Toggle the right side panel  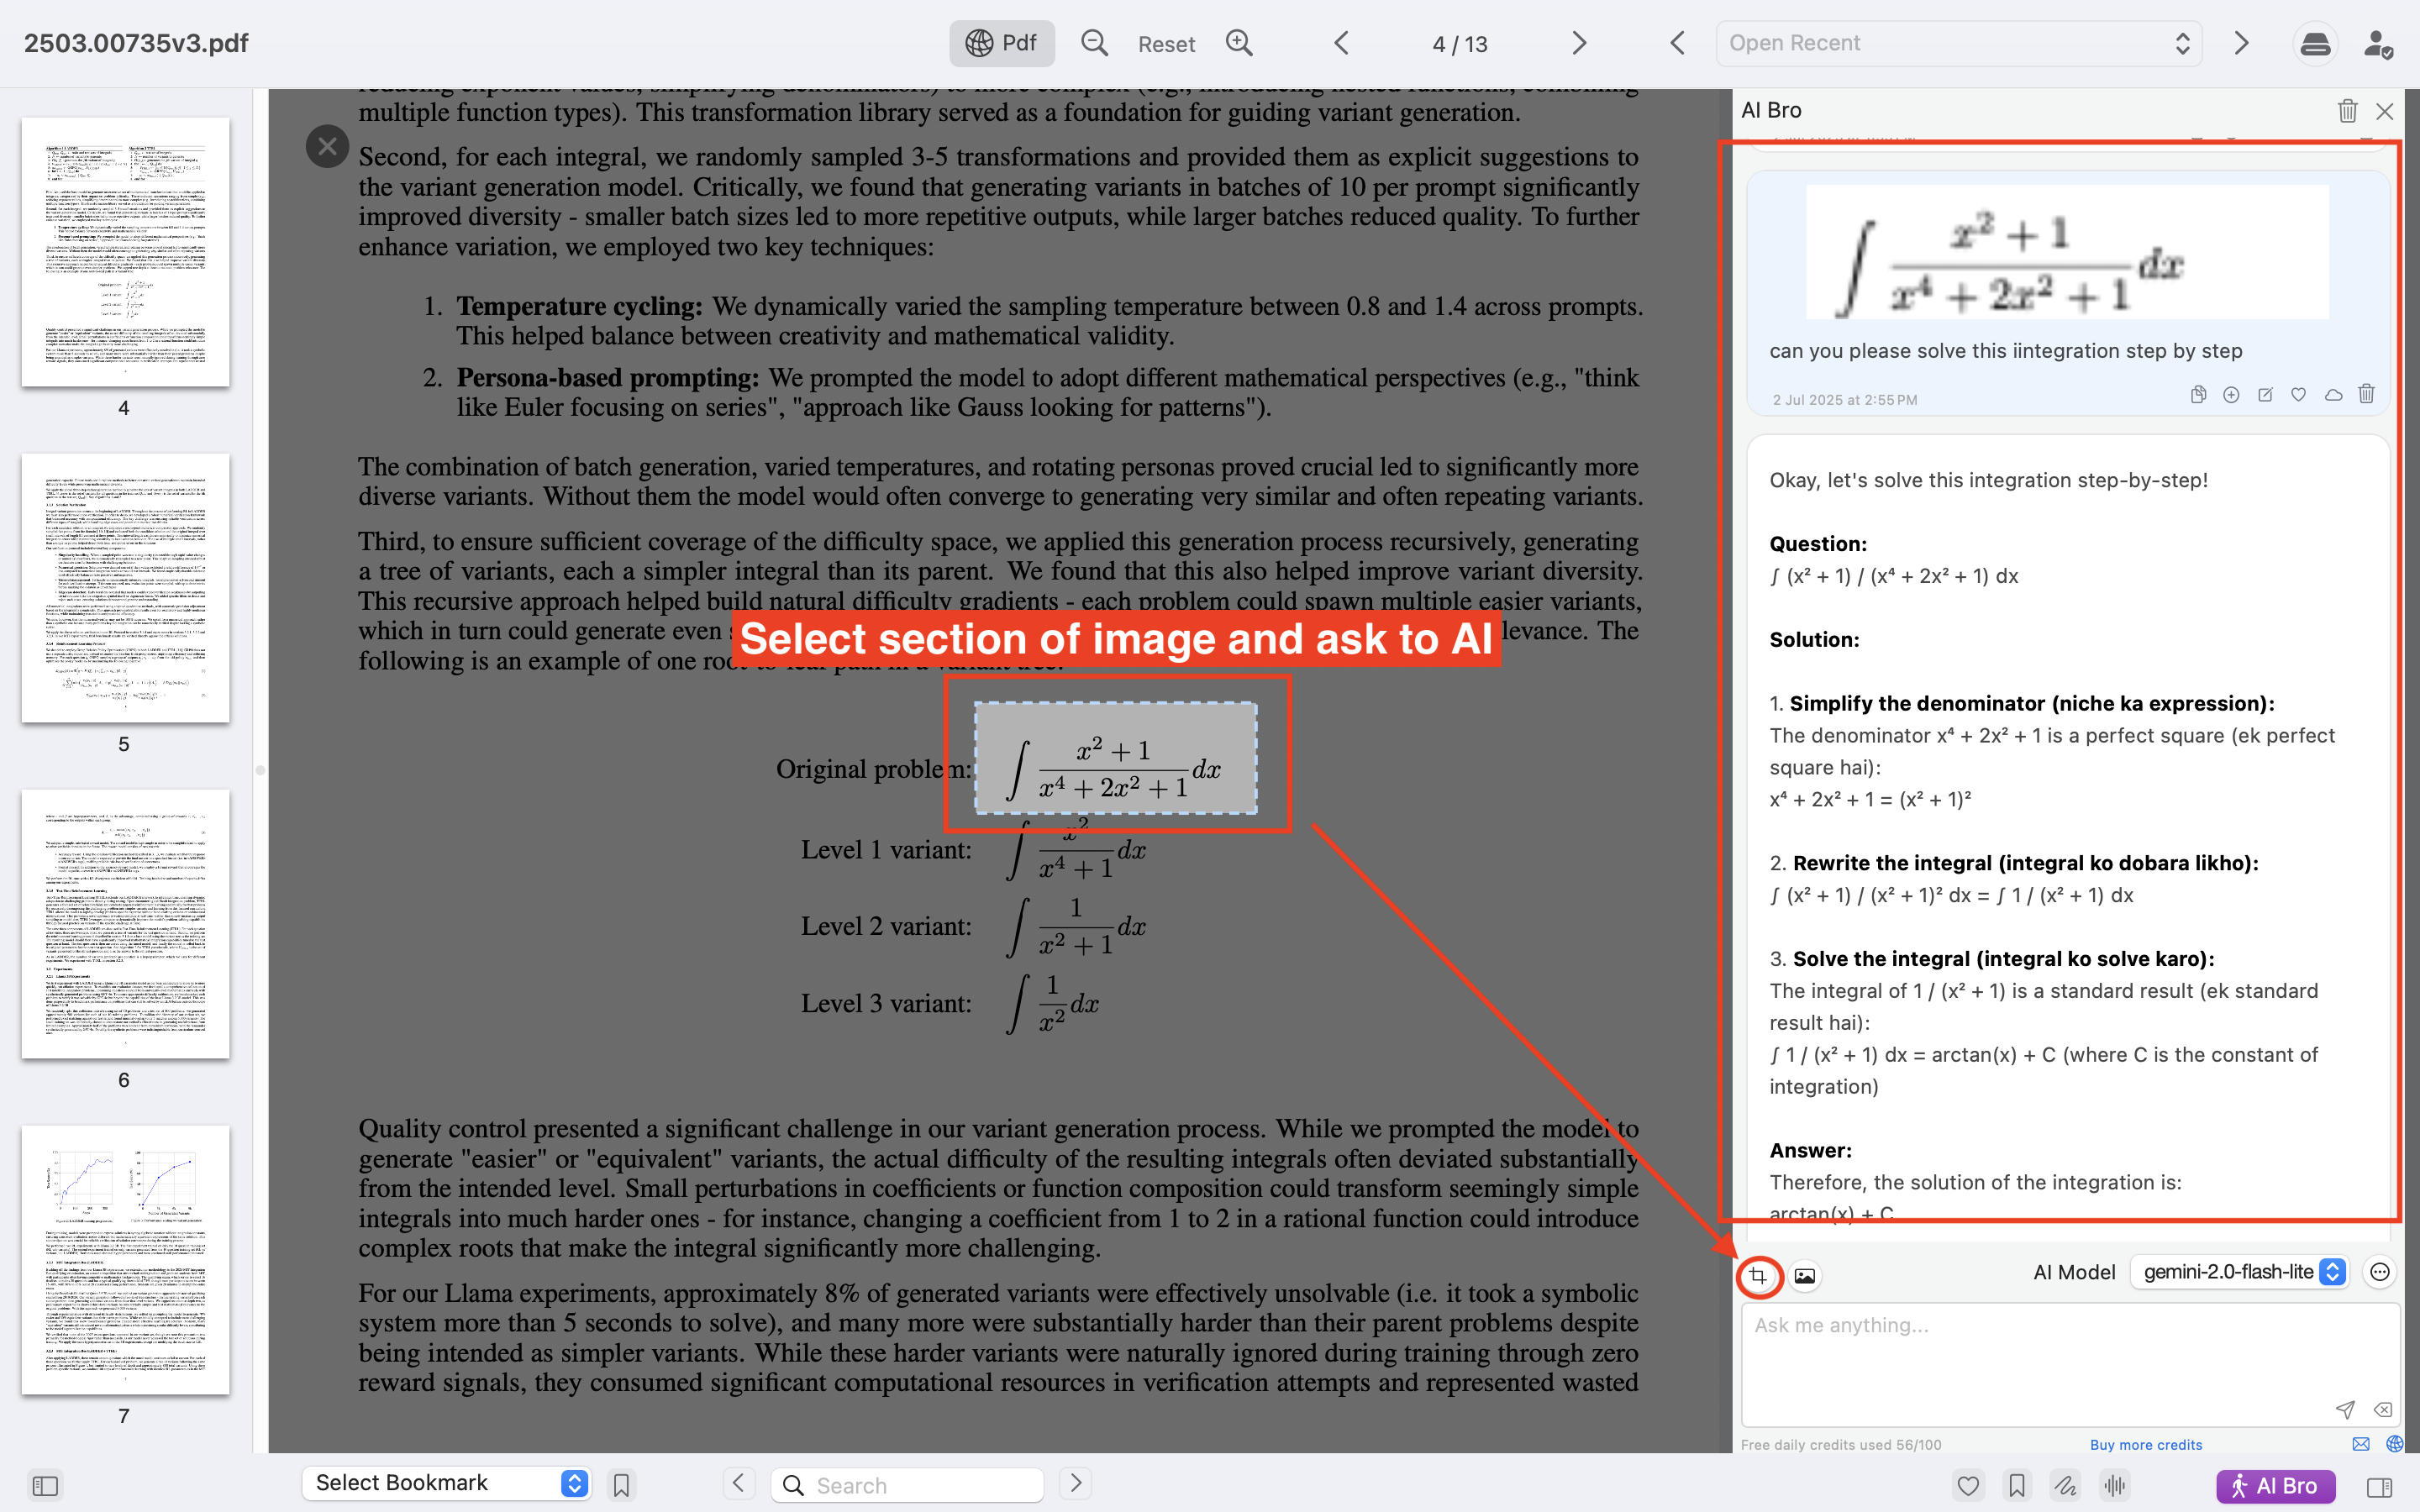coord(2379,1486)
